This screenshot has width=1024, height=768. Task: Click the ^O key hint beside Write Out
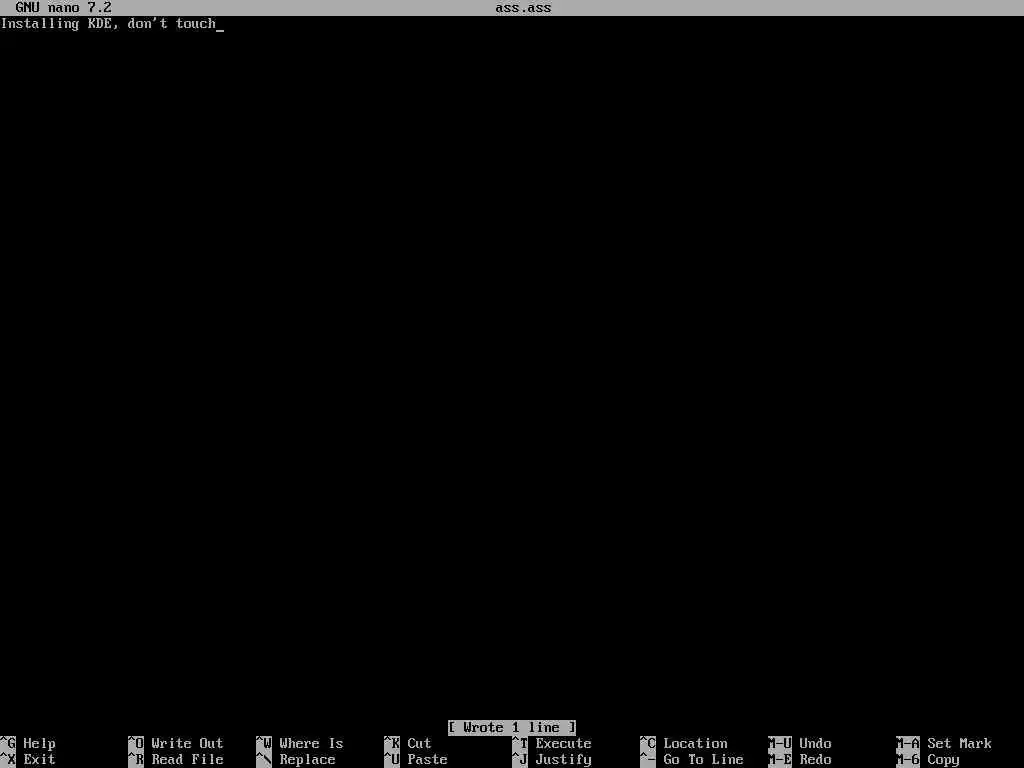click(x=136, y=743)
